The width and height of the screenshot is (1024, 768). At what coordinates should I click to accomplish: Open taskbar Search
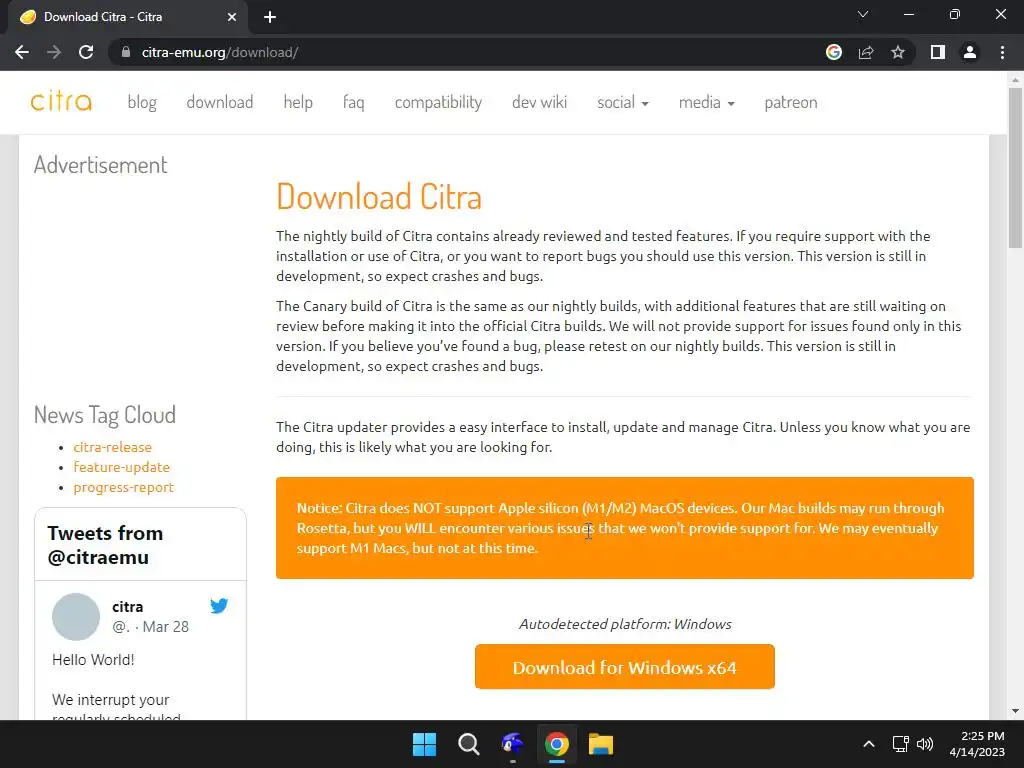coord(468,744)
